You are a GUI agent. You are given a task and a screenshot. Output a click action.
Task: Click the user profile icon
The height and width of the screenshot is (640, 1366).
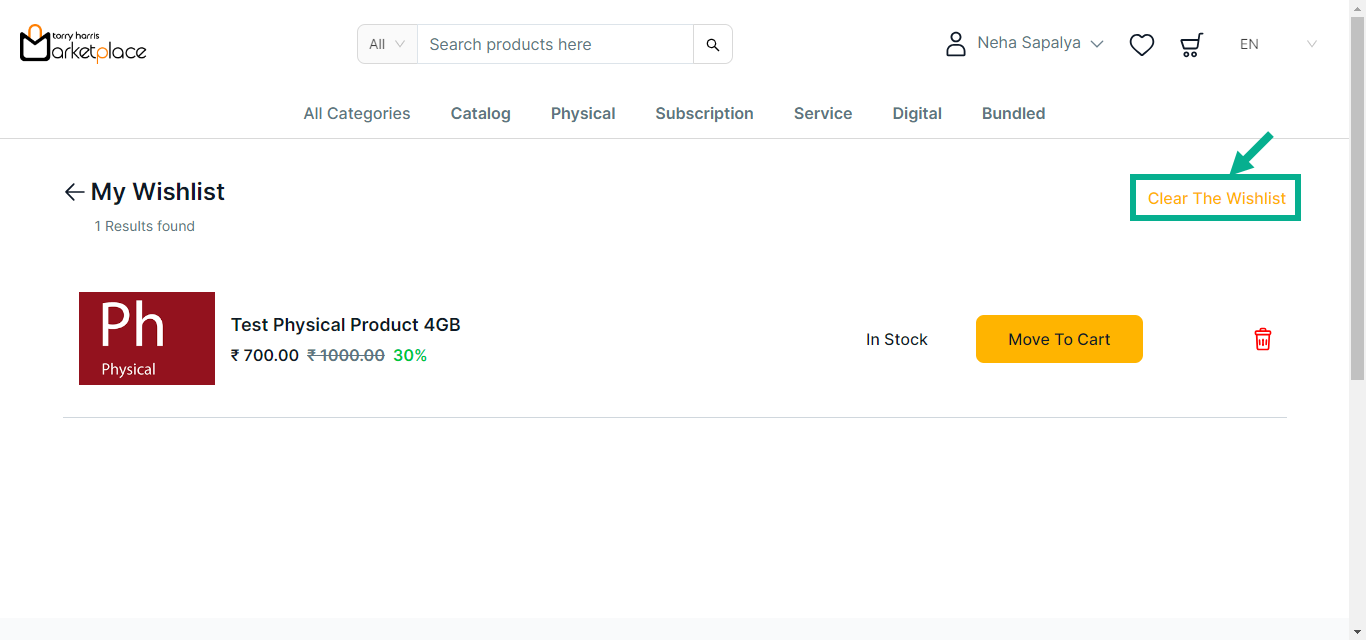pos(956,44)
